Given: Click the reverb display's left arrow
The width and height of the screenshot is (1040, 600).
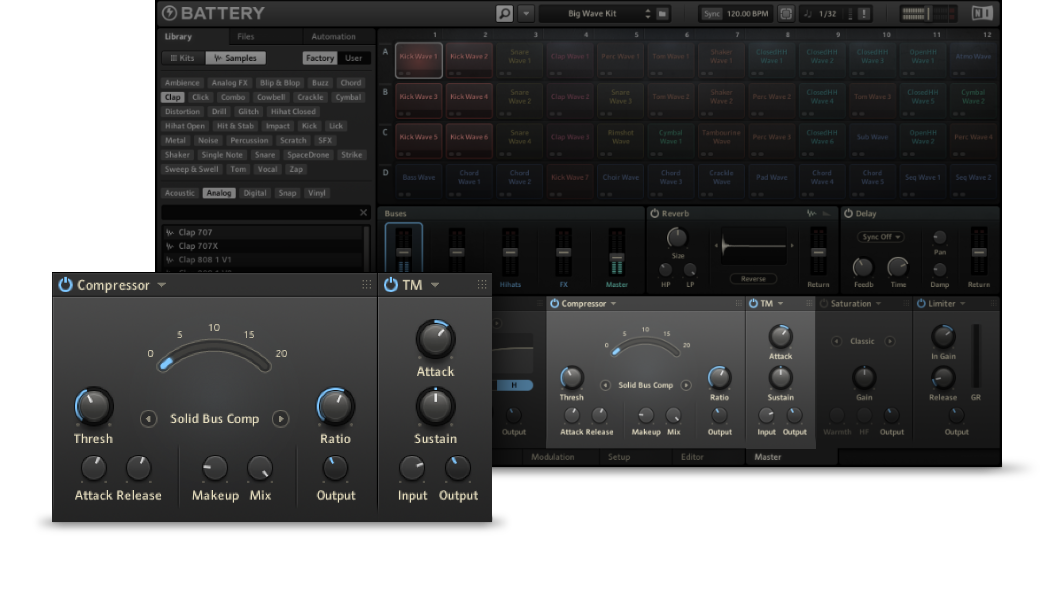Looking at the screenshot, I should pos(716,245).
